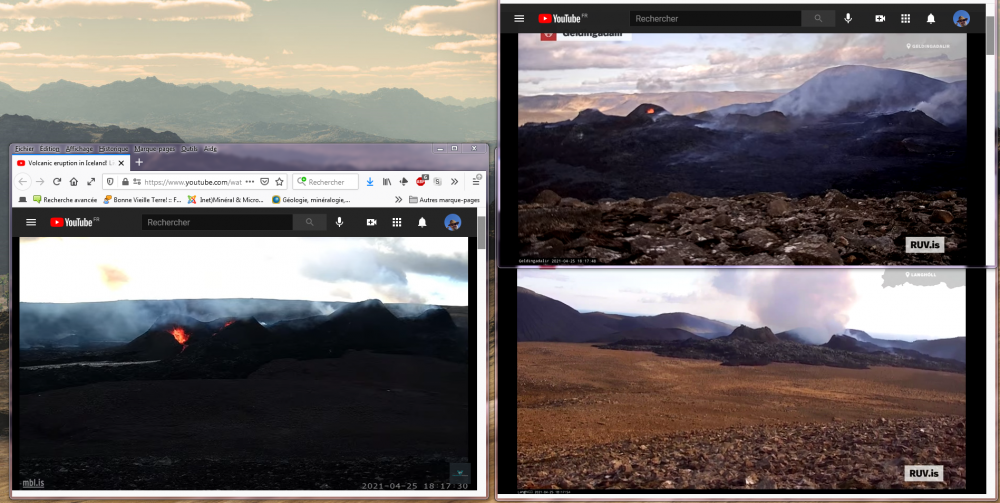Expand hidden bookmarks overflow chevron

point(399,200)
